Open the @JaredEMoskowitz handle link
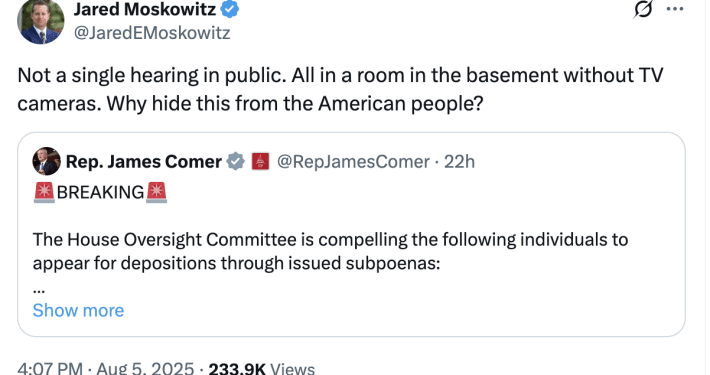The image size is (710, 375). coord(152,33)
